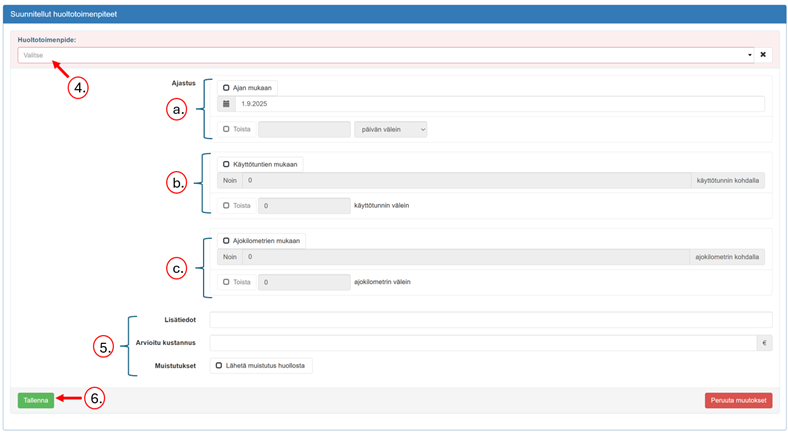The height and width of the screenshot is (433, 788).
Task: Open the Huoltotoimenpide Valitse dropdown
Action: coord(385,55)
